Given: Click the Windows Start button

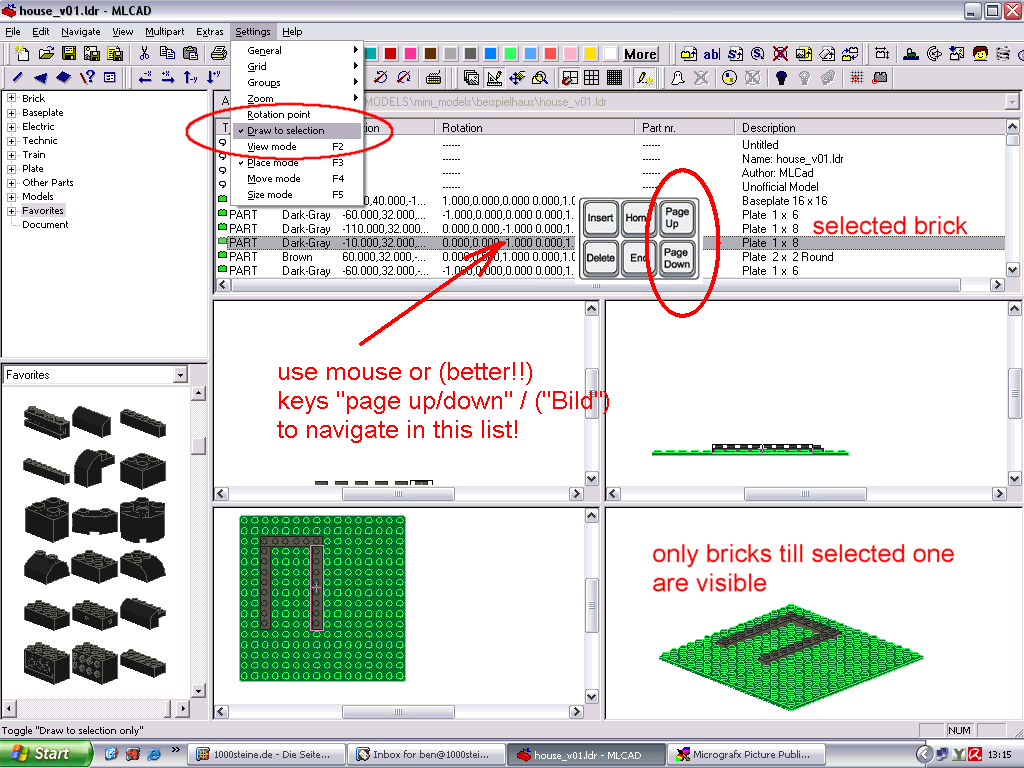Looking at the screenshot, I should (x=45, y=754).
